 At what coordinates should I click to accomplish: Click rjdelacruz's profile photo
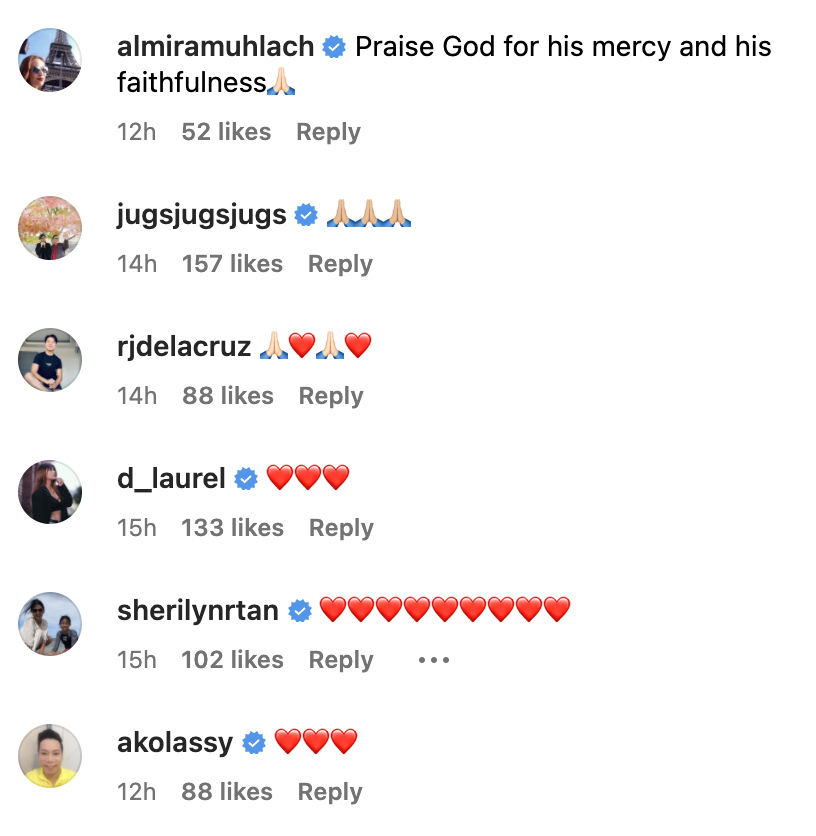(x=50, y=359)
